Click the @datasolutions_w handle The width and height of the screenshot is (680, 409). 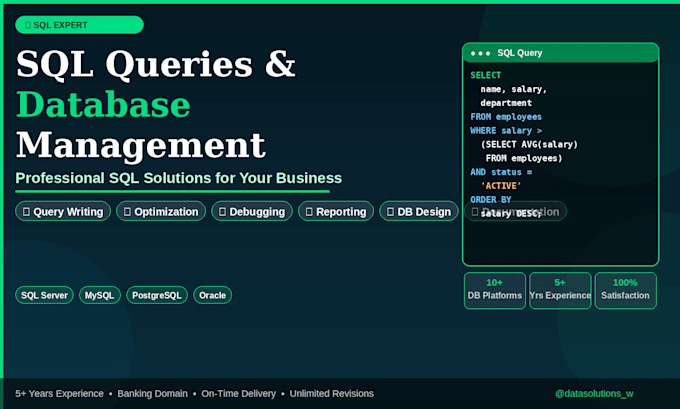pyautogui.click(x=594, y=393)
